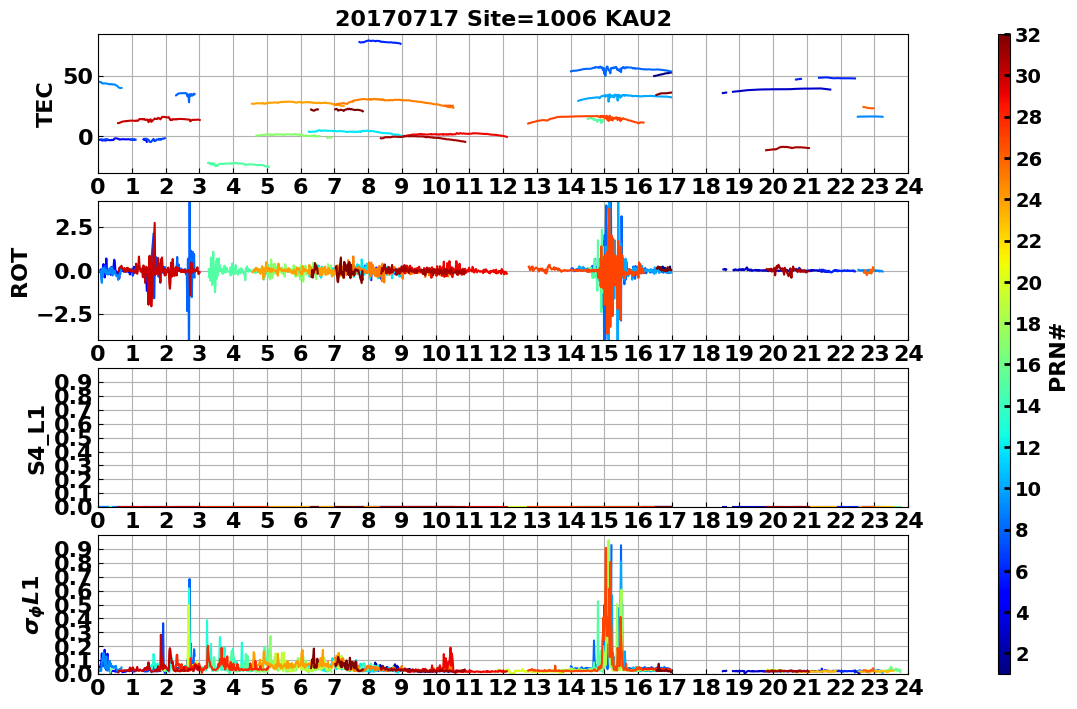Image resolution: width=1077 pixels, height=709 pixels.
Task: Click the dark blue bottom of the PRN colorbar
Action: (1004, 668)
